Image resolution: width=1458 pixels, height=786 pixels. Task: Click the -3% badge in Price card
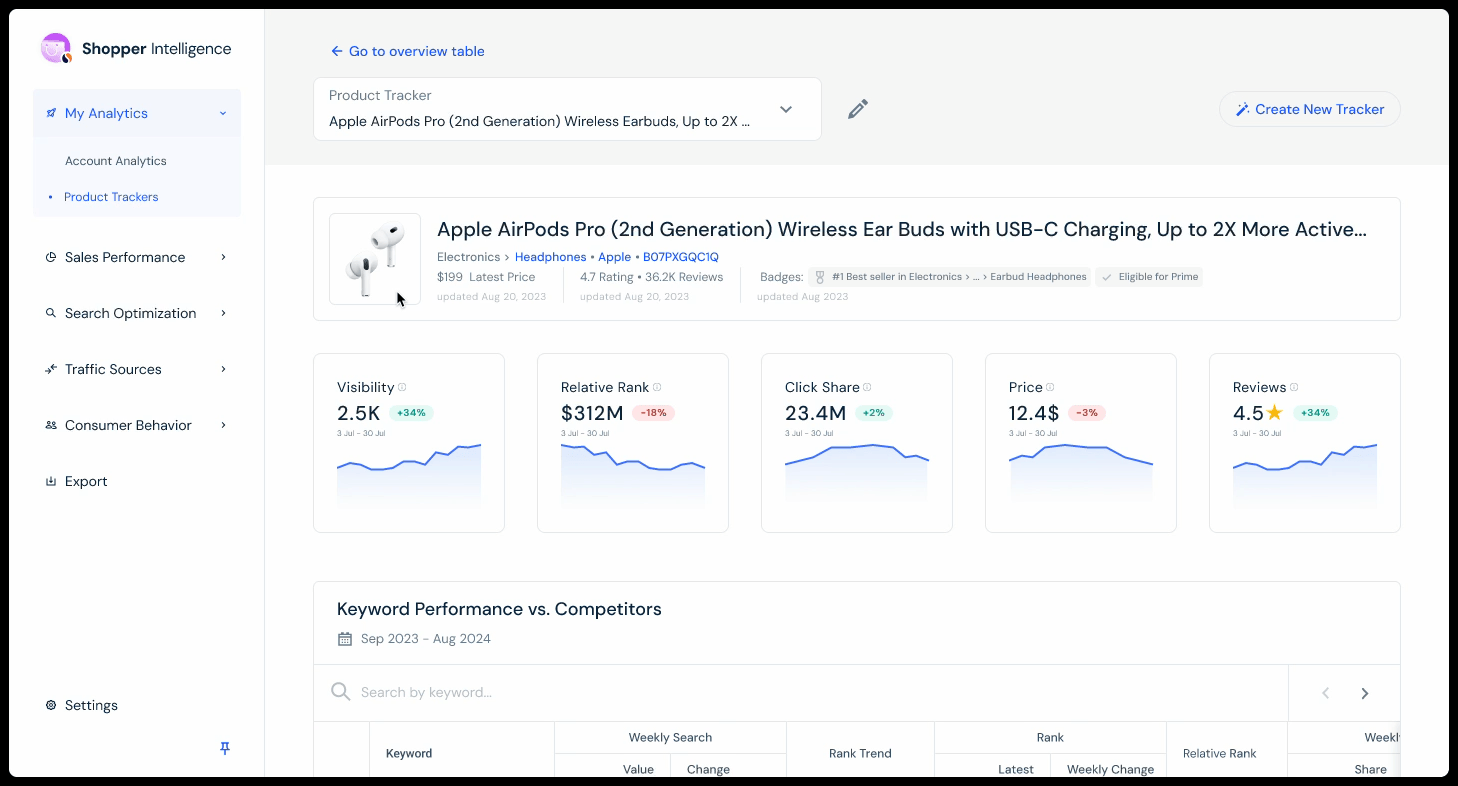click(1086, 413)
